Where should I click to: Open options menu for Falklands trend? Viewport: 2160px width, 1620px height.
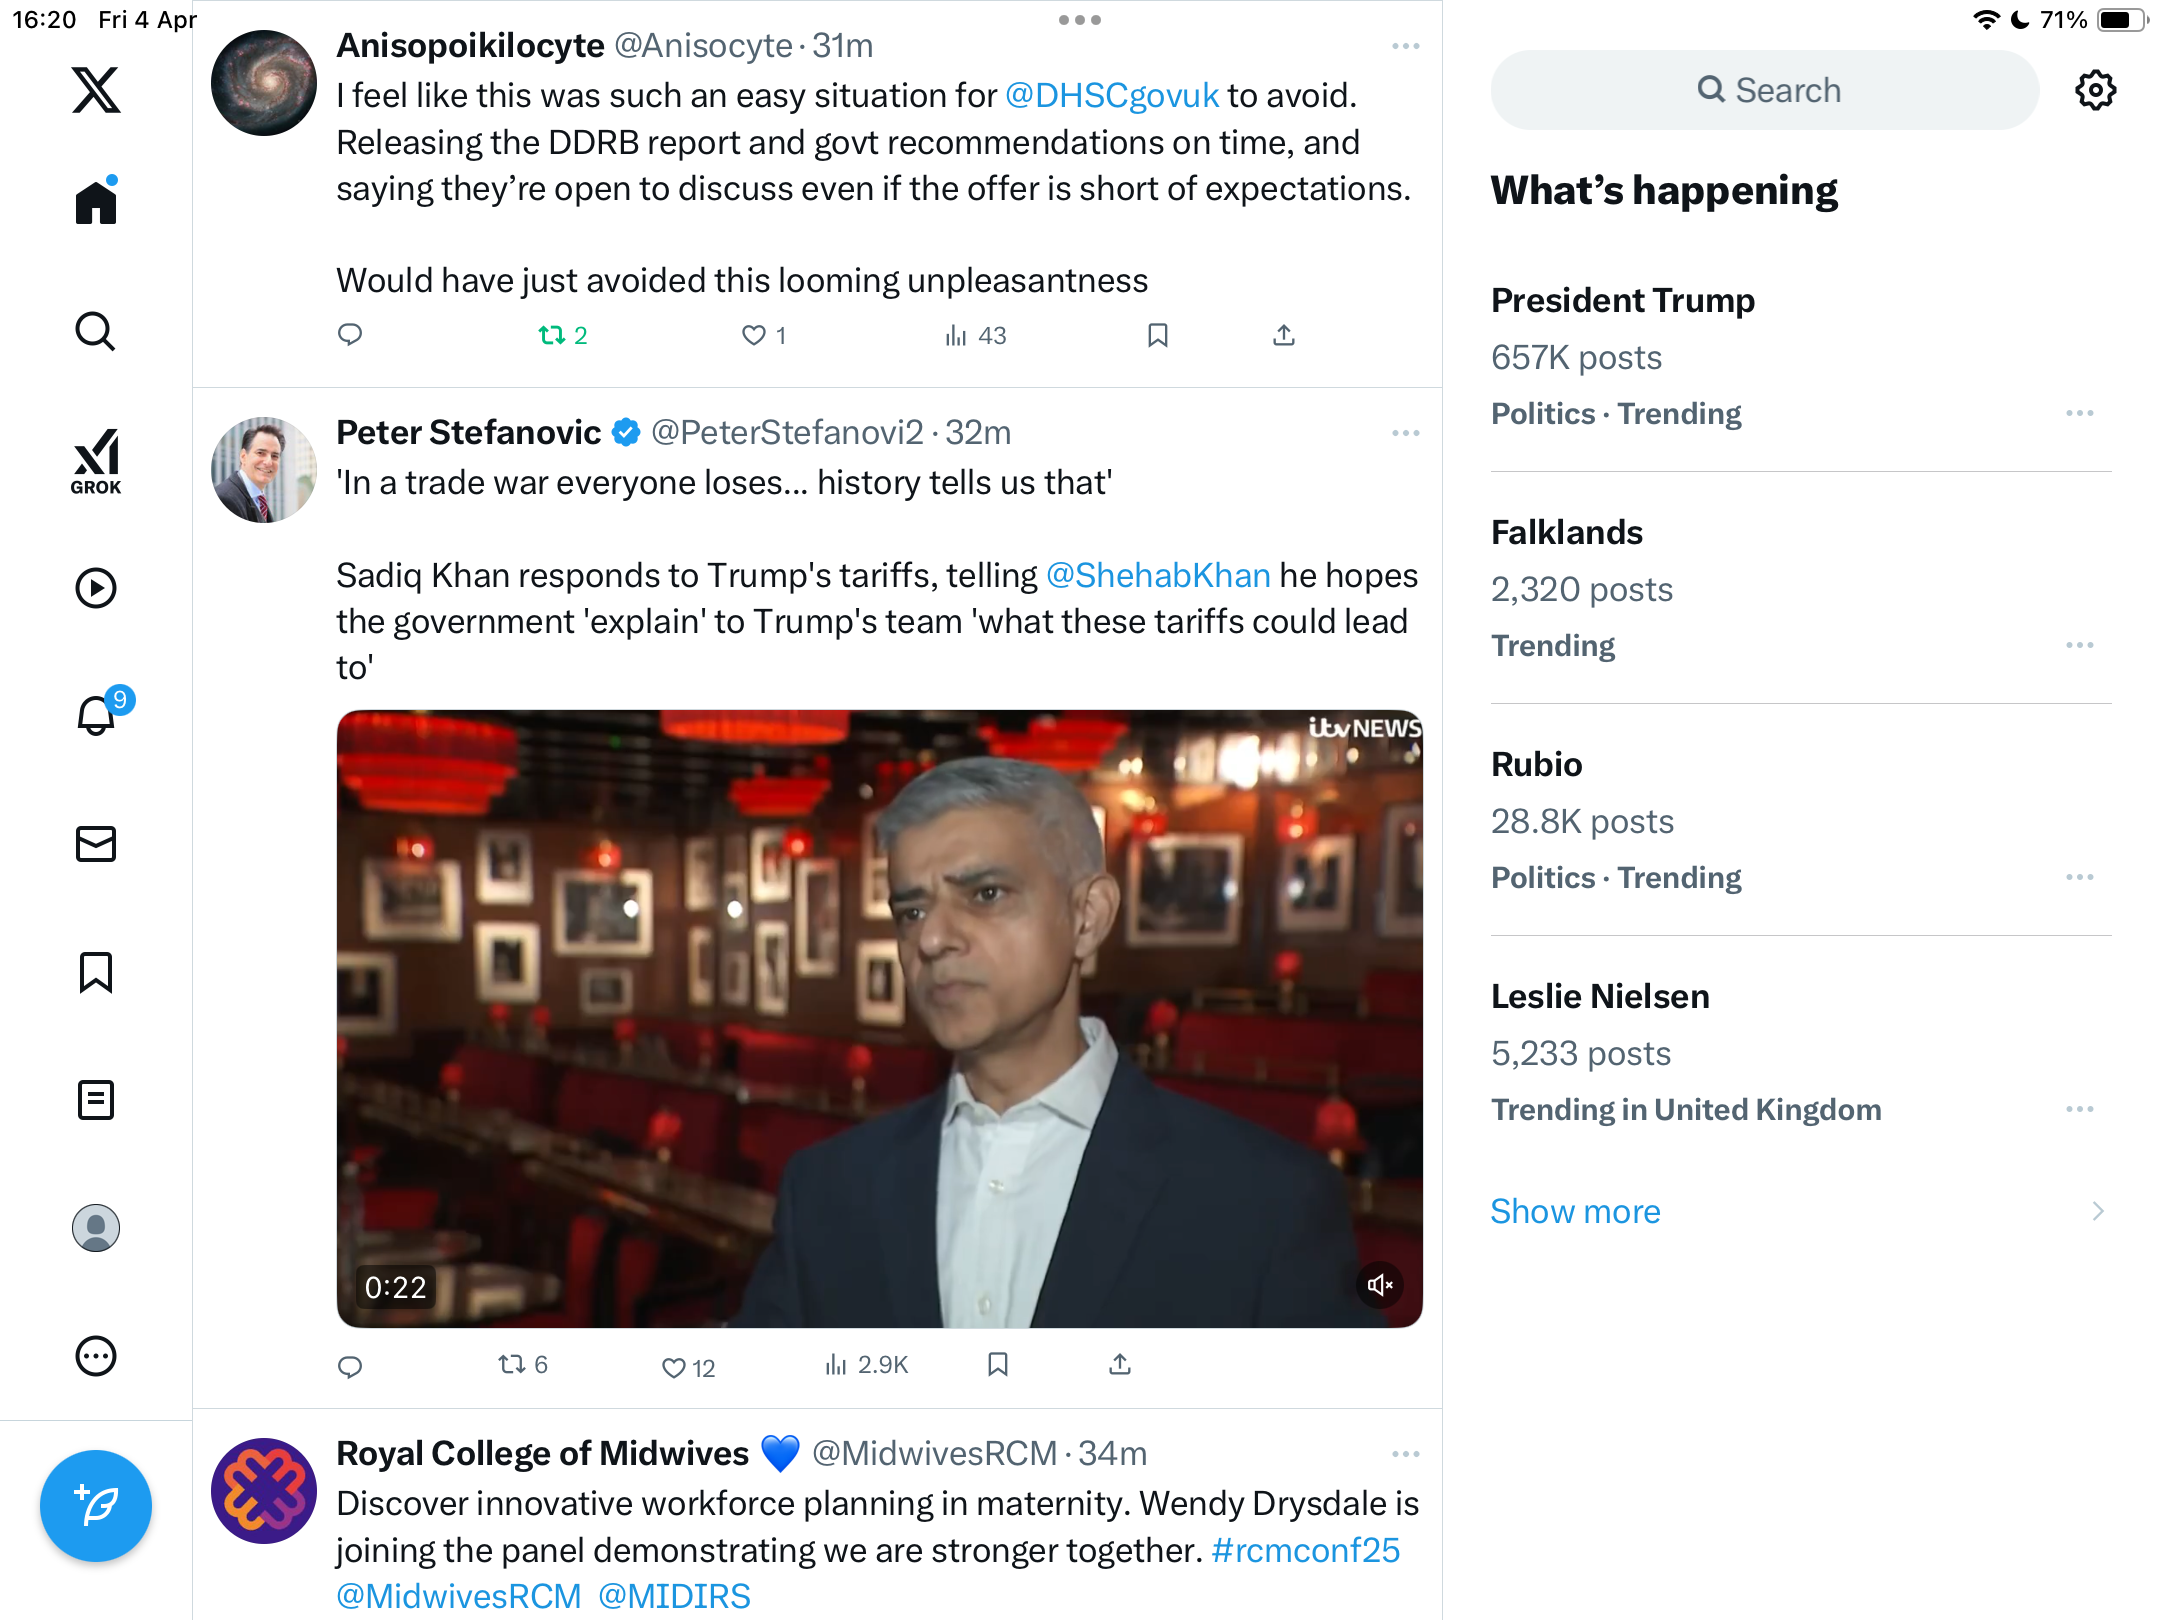click(x=2079, y=645)
